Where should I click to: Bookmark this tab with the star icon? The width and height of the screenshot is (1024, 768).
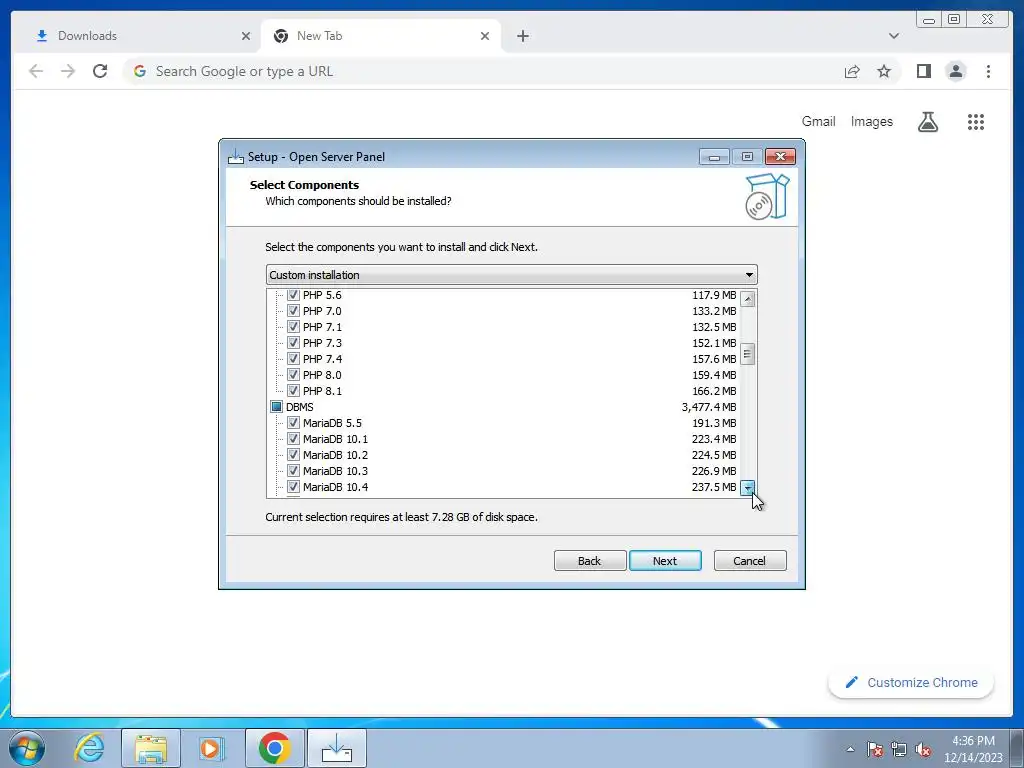coord(884,71)
